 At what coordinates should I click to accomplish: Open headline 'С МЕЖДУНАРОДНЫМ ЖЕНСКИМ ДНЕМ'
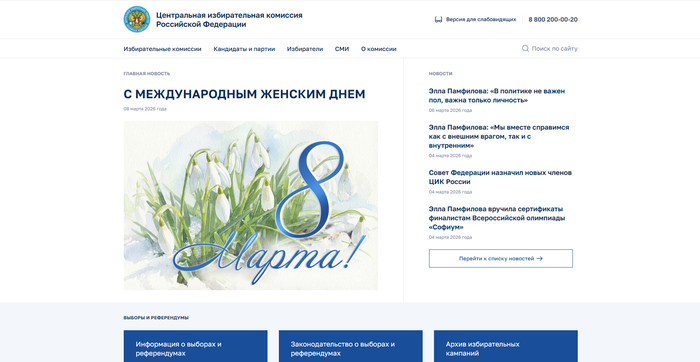click(244, 94)
